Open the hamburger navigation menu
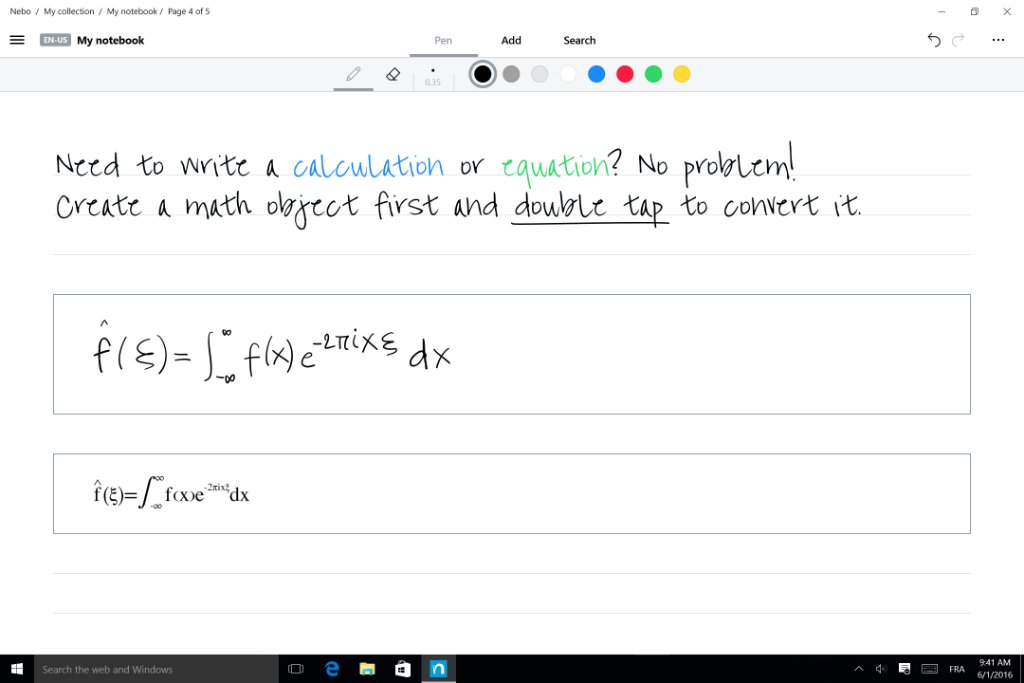This screenshot has height=683, width=1024. (17, 40)
